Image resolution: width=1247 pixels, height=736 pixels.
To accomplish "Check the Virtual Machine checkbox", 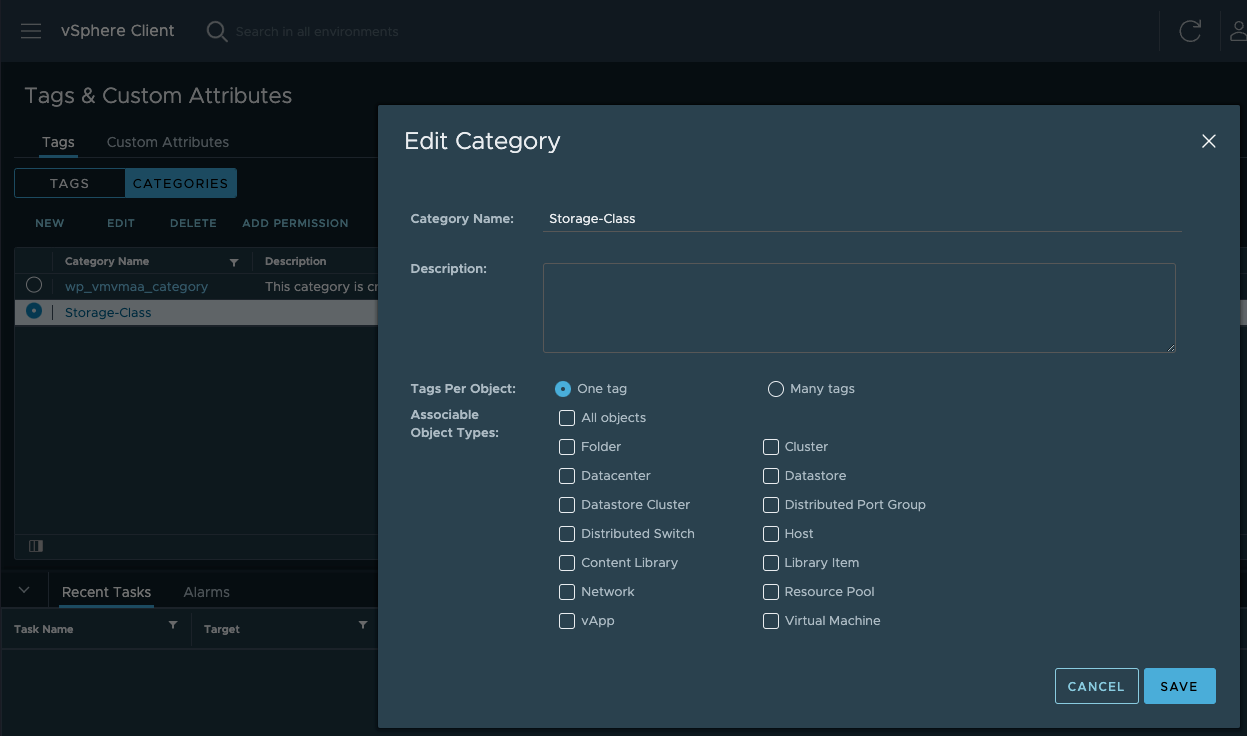I will tap(771, 621).
